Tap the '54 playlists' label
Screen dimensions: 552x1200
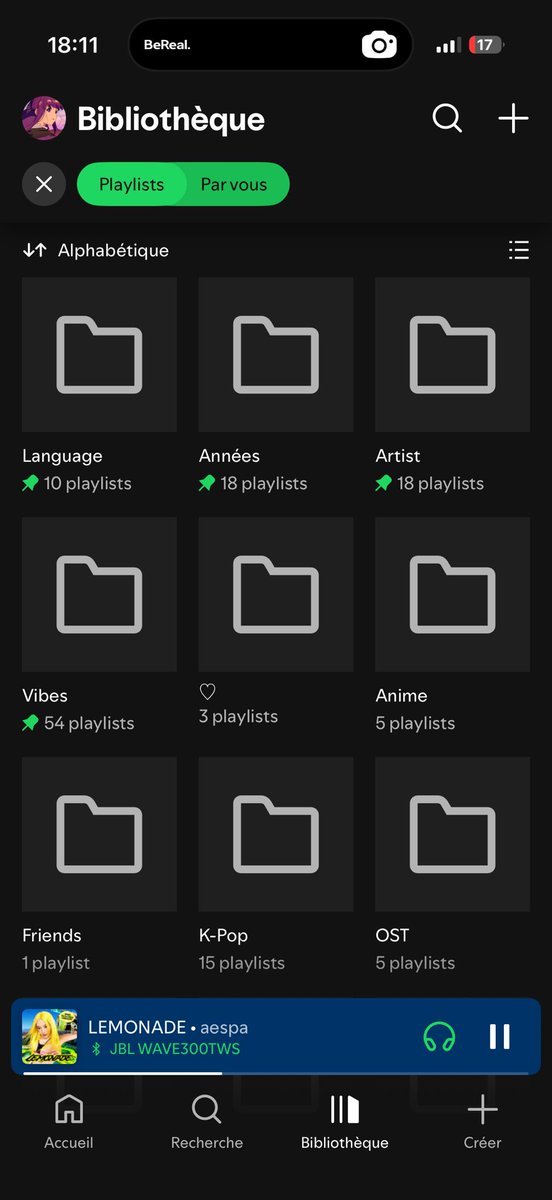(89, 723)
